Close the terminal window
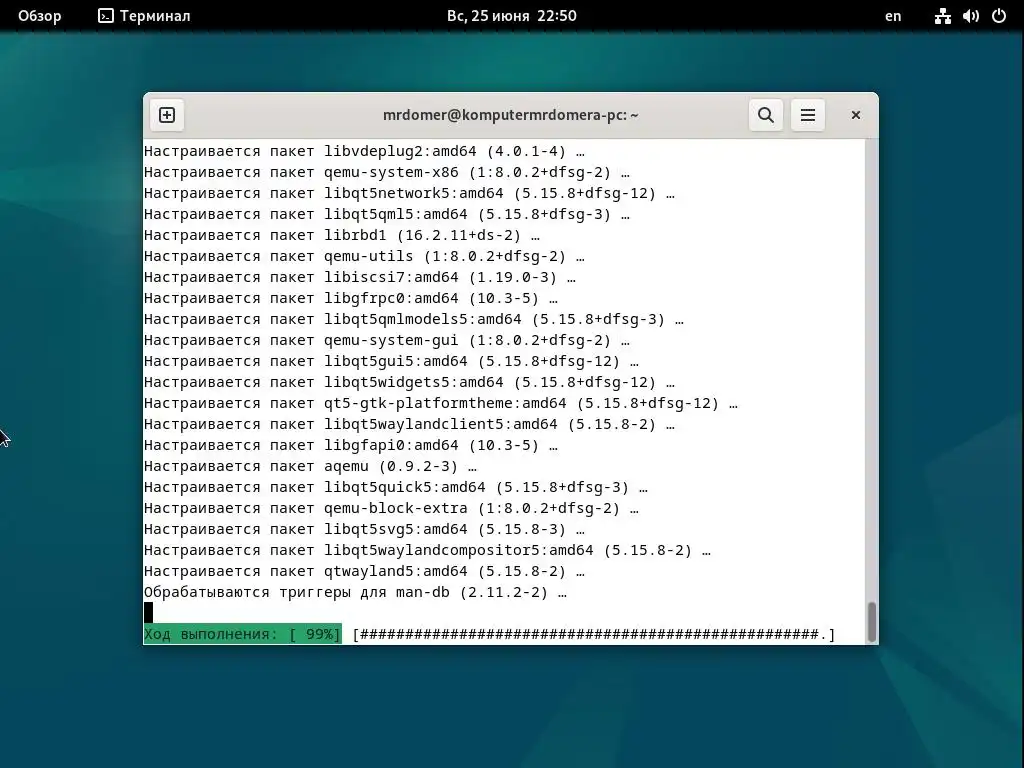1024x768 pixels. coord(856,115)
